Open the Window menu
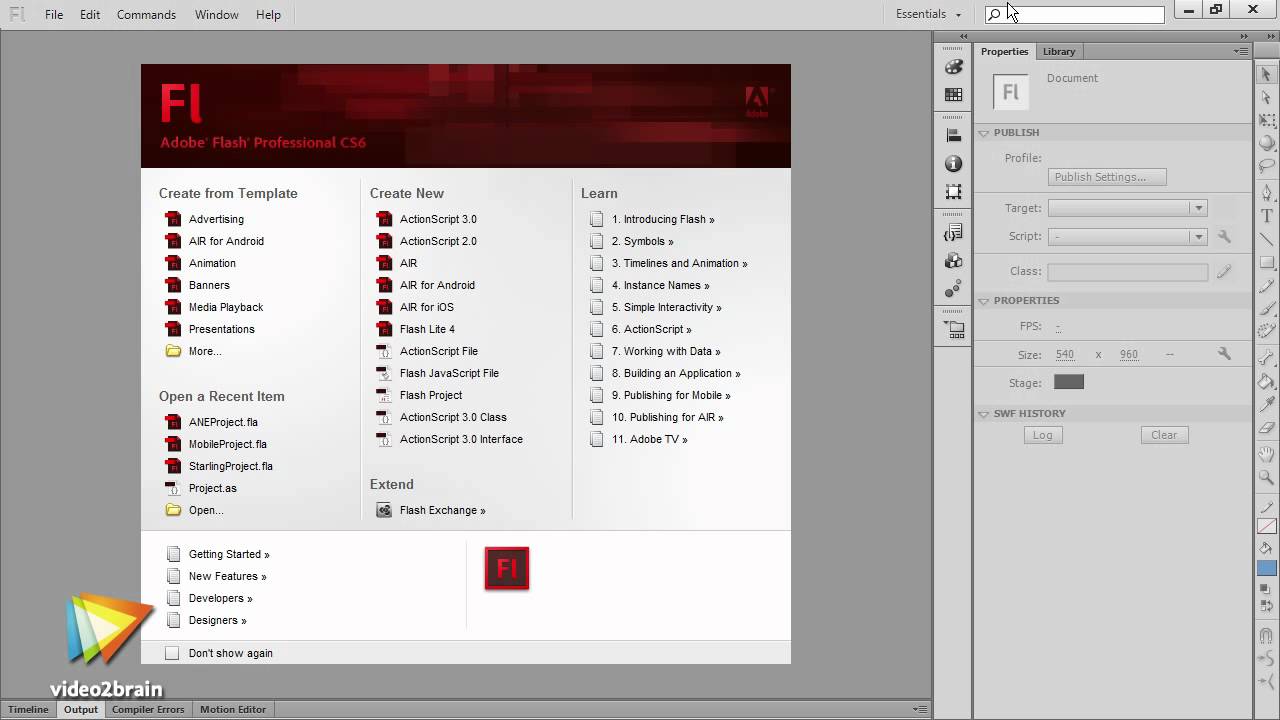The image size is (1280, 720). [216, 15]
